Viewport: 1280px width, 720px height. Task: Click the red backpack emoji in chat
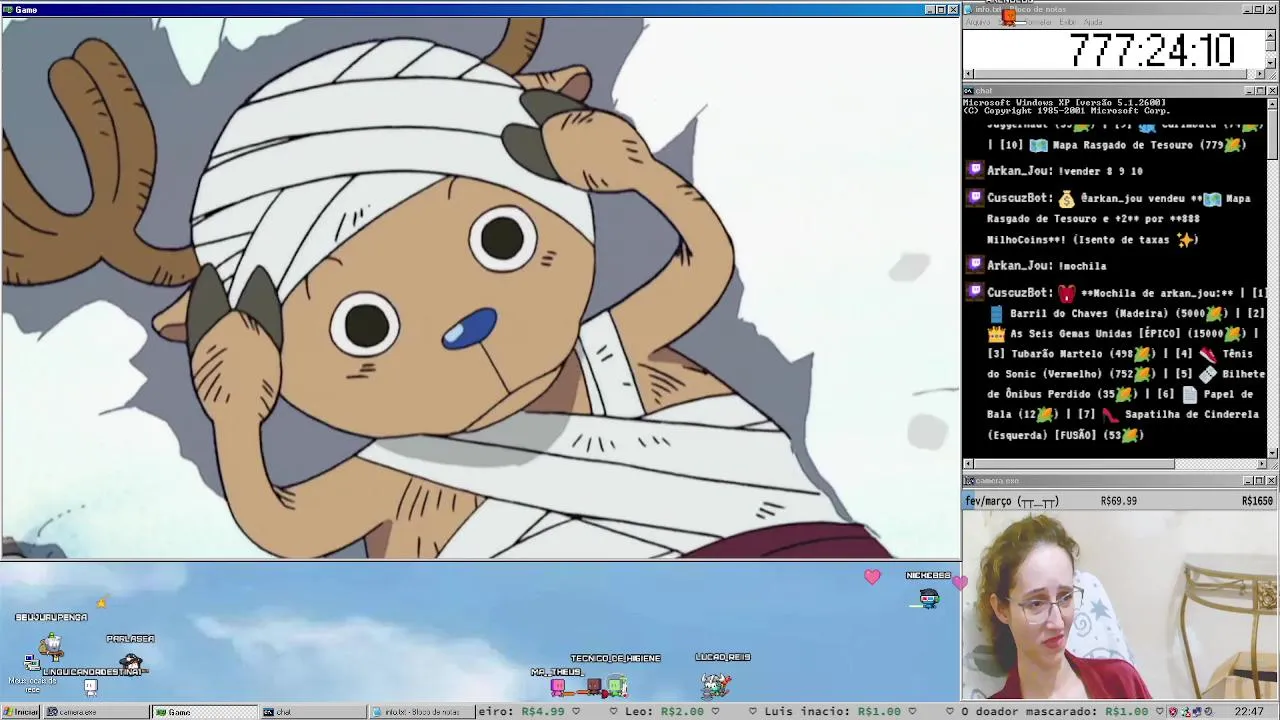pos(1067,293)
